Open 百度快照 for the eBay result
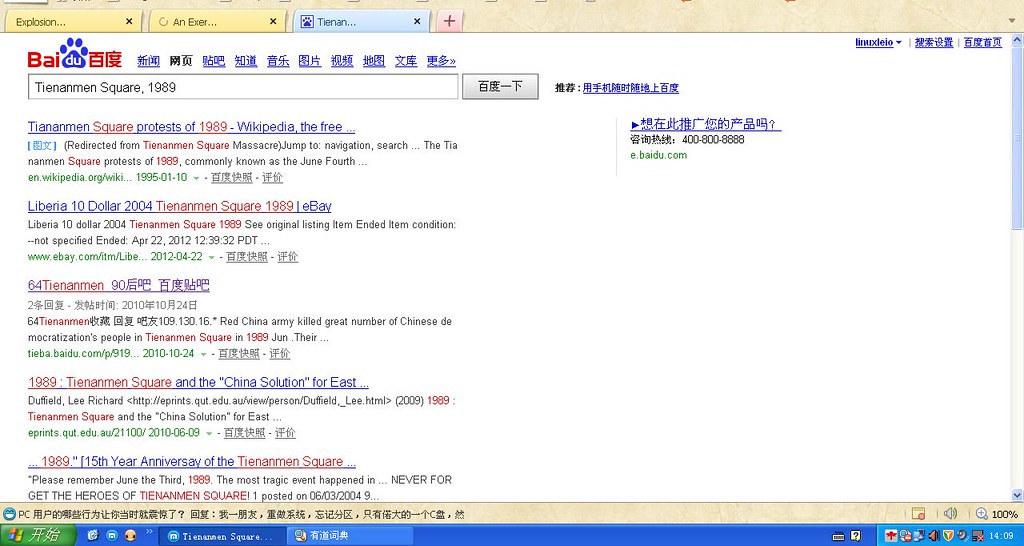Image resolution: width=1024 pixels, height=546 pixels. [x=247, y=257]
